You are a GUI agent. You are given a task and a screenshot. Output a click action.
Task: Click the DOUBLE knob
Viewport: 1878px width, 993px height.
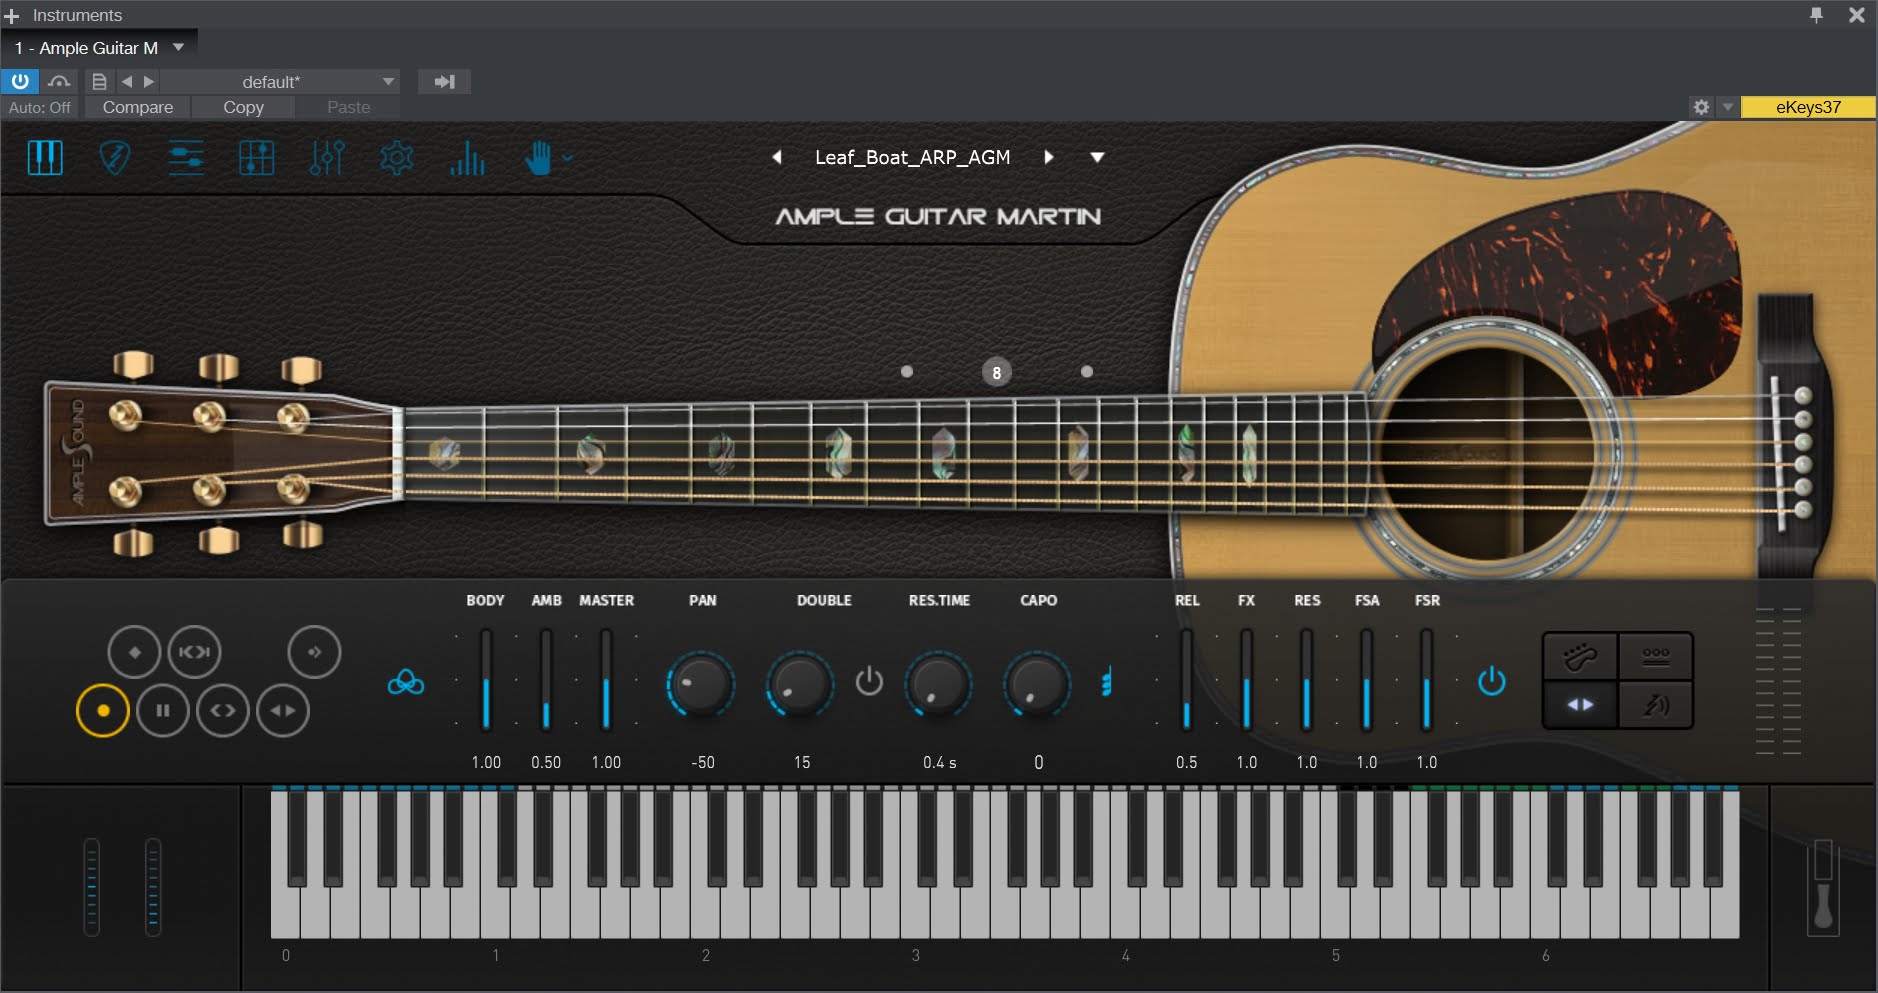(800, 684)
